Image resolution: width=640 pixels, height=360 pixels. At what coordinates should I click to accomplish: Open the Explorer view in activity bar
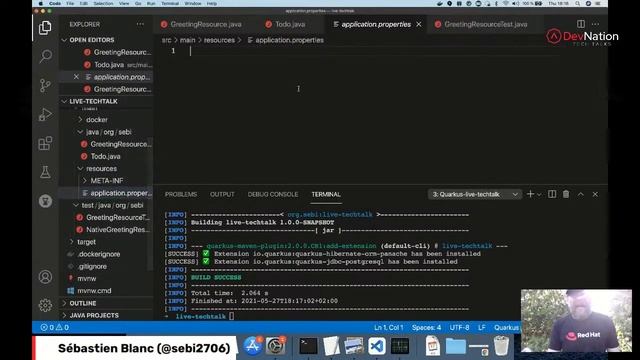[x=45, y=28]
